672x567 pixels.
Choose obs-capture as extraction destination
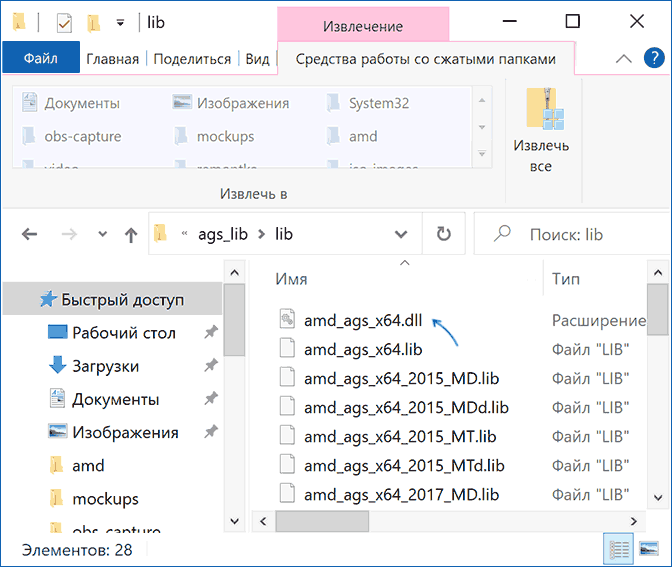tap(71, 136)
